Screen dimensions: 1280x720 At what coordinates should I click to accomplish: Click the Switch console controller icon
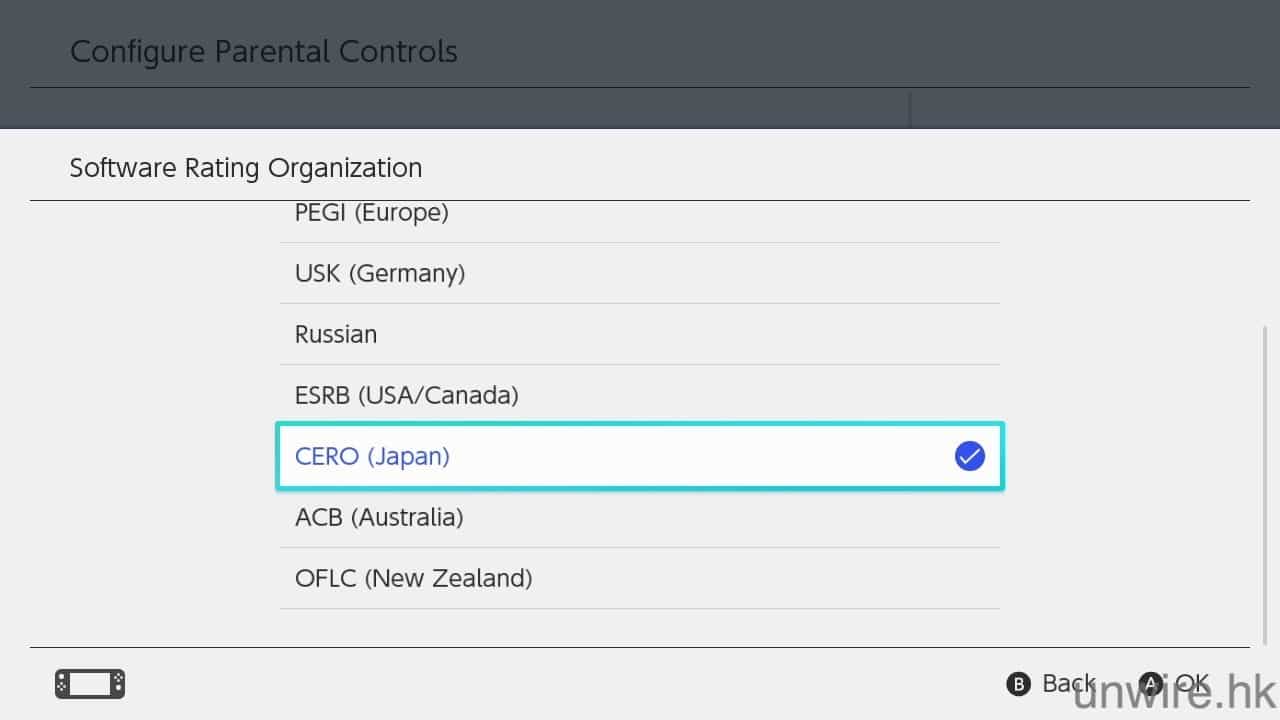pyautogui.click(x=90, y=684)
